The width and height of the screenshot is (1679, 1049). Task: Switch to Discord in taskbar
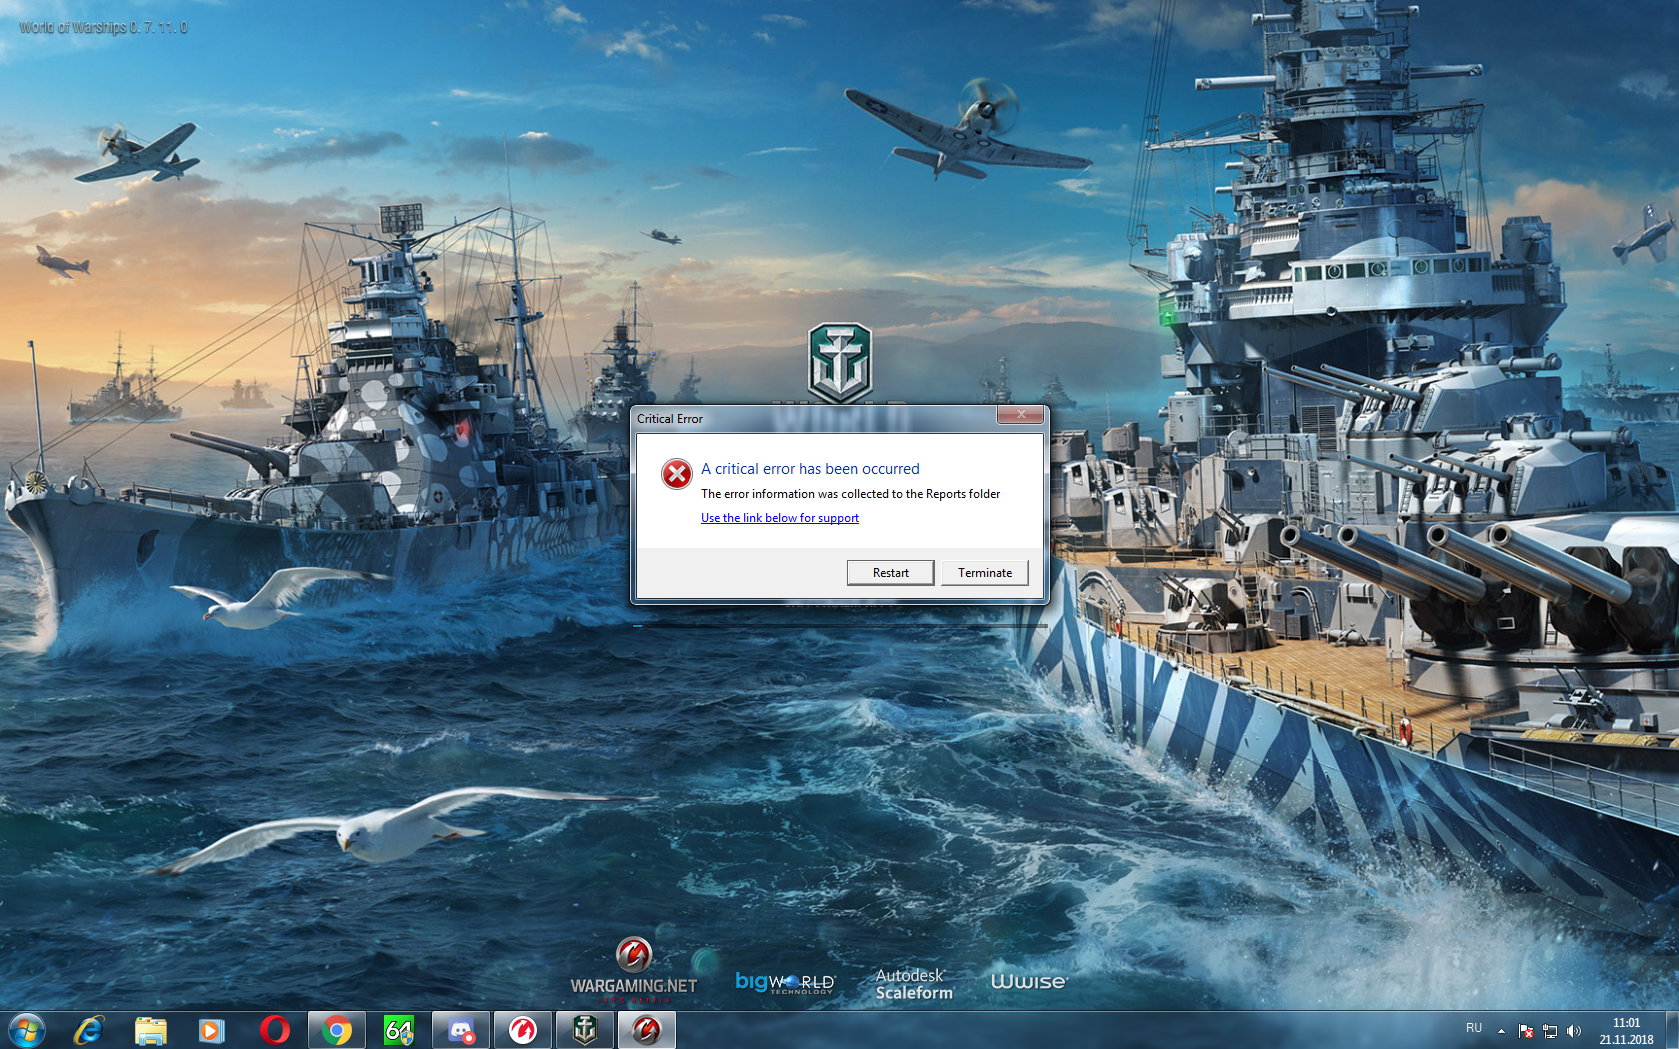[461, 1030]
